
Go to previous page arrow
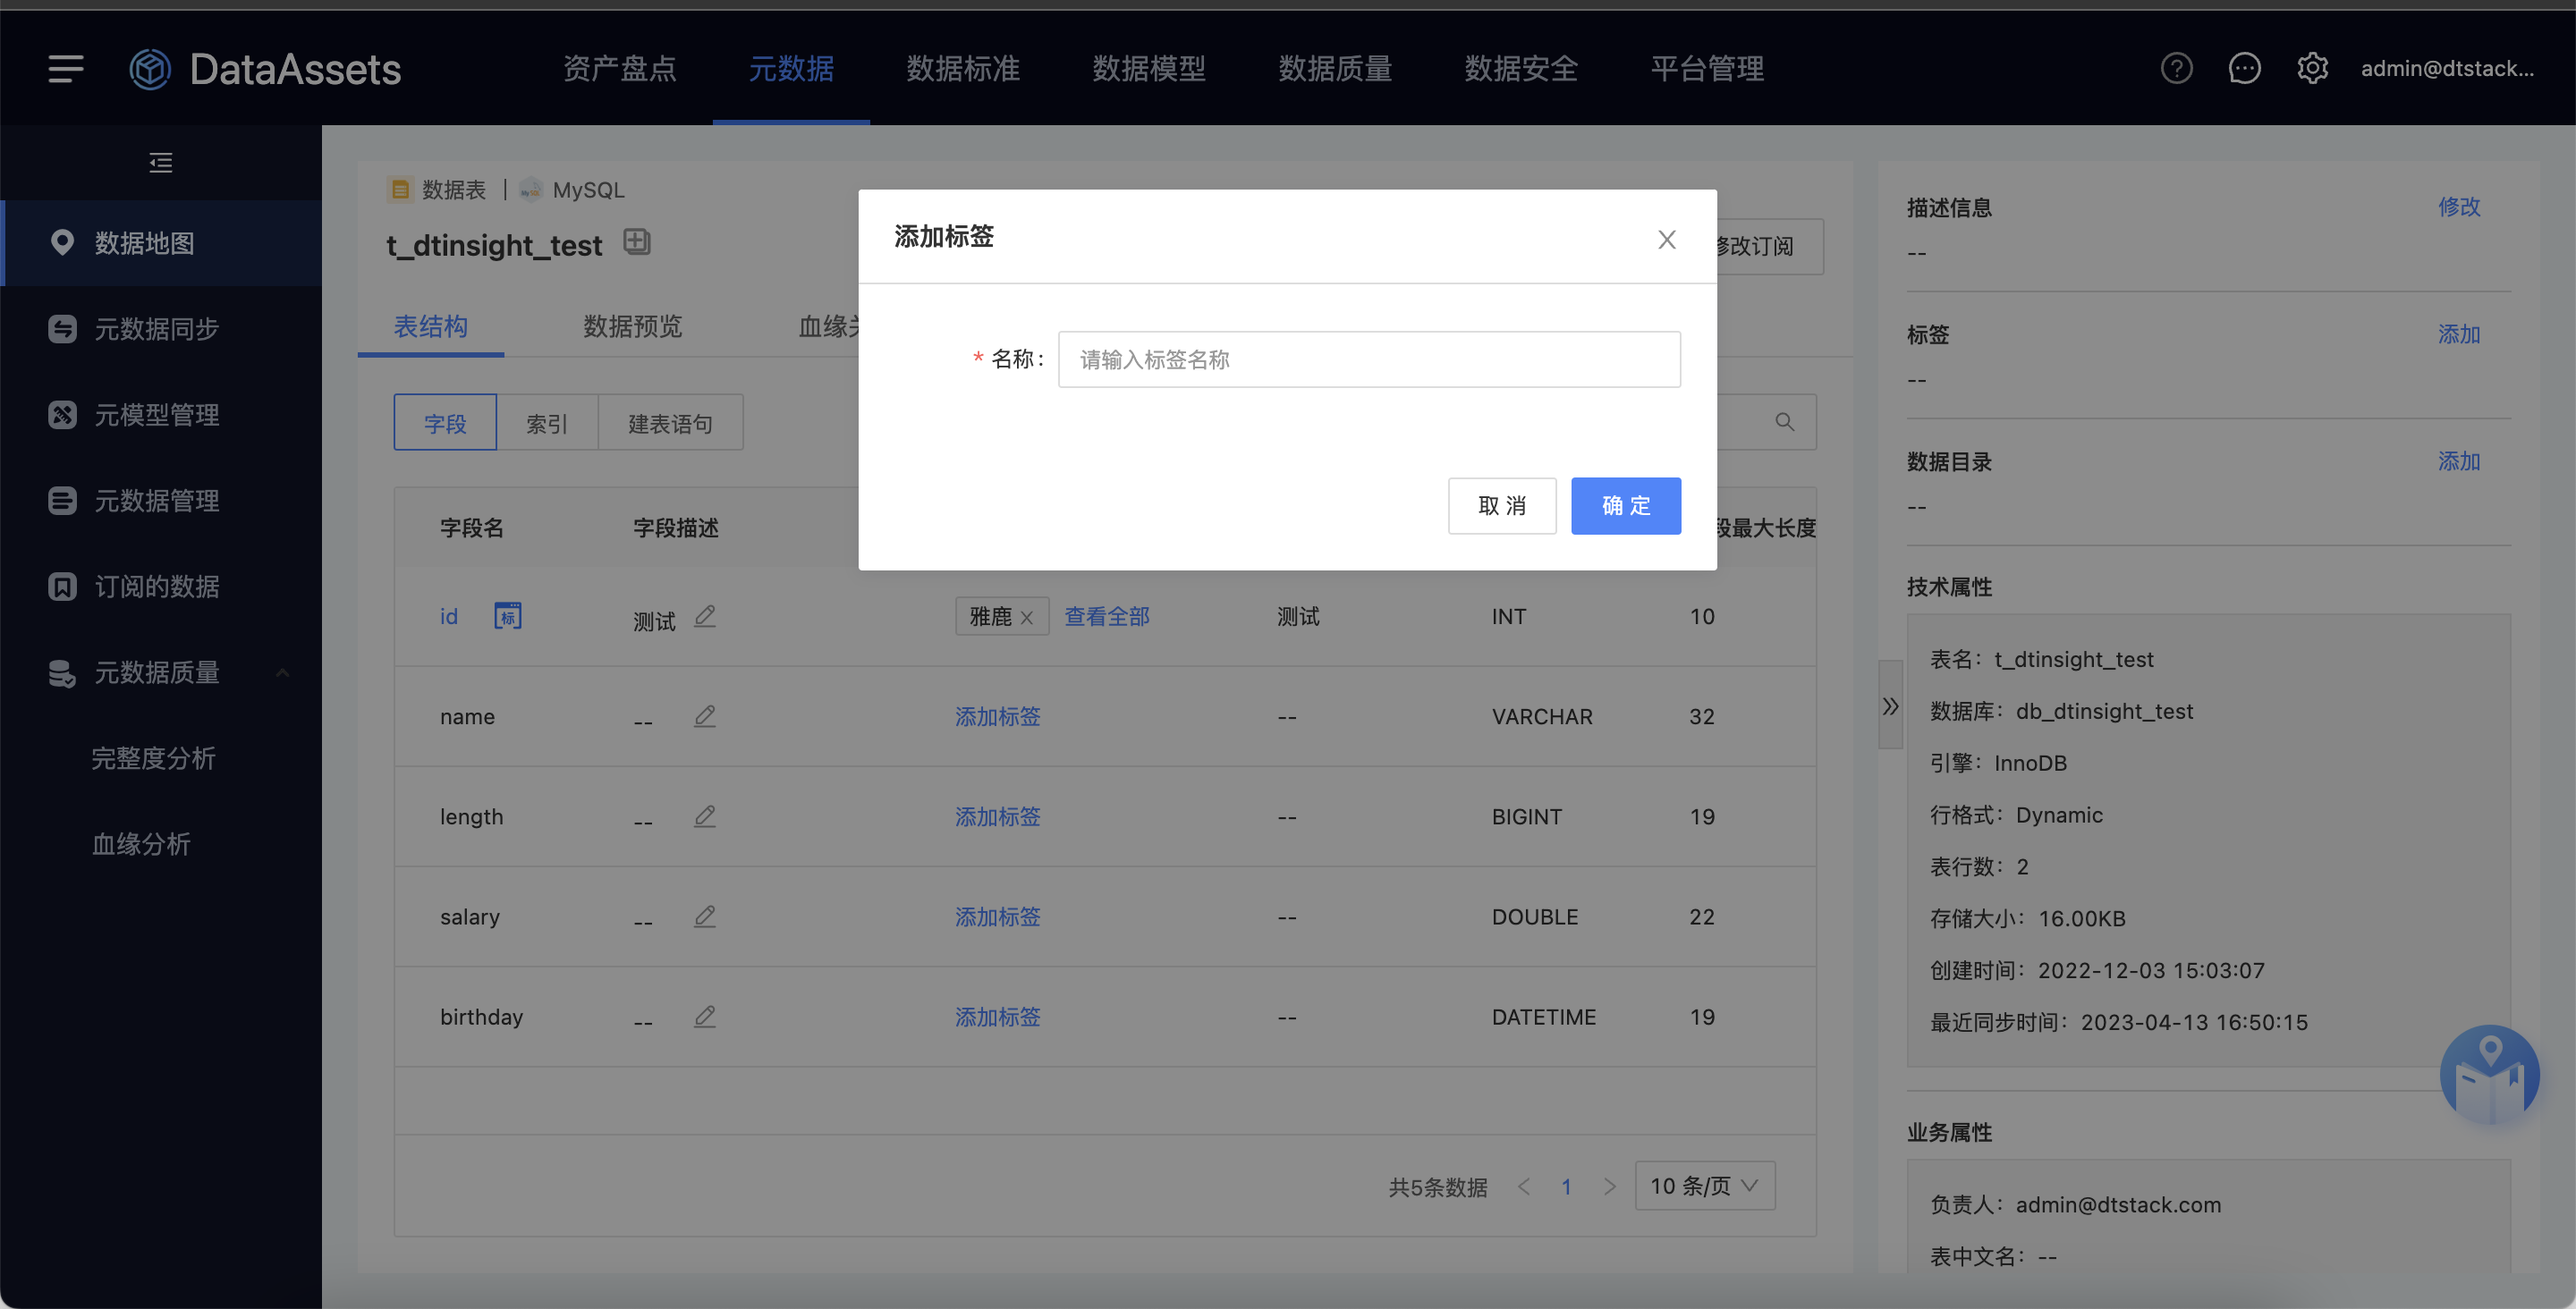click(x=1524, y=1186)
